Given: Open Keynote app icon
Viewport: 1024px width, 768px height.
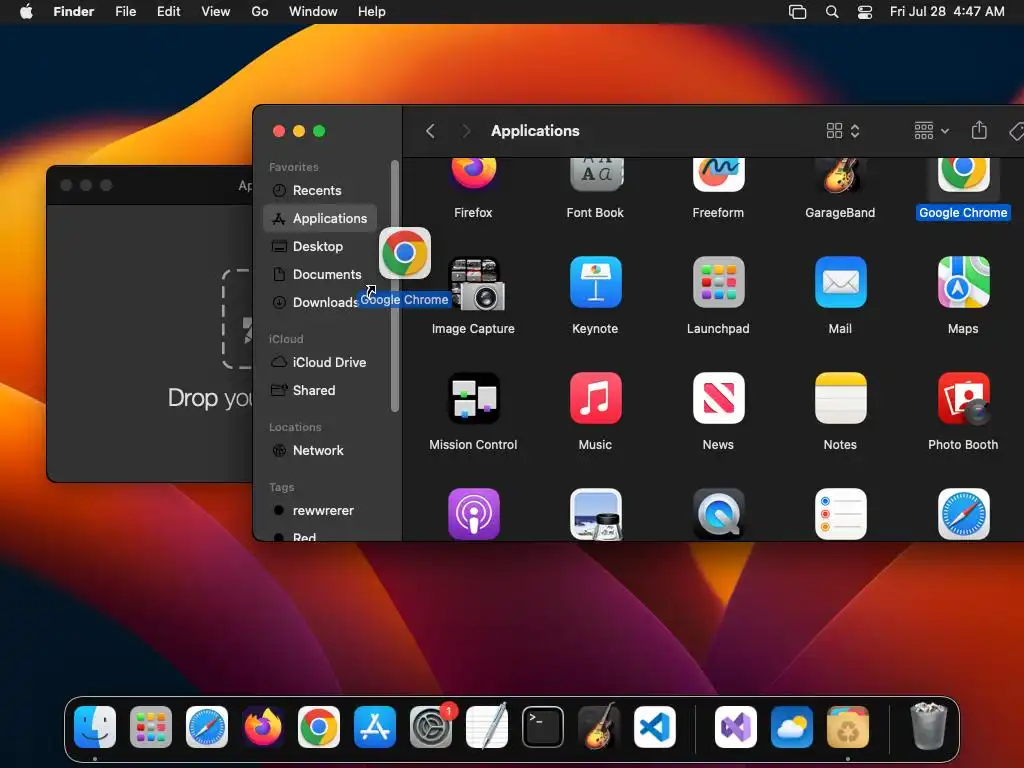Looking at the screenshot, I should click(x=596, y=282).
